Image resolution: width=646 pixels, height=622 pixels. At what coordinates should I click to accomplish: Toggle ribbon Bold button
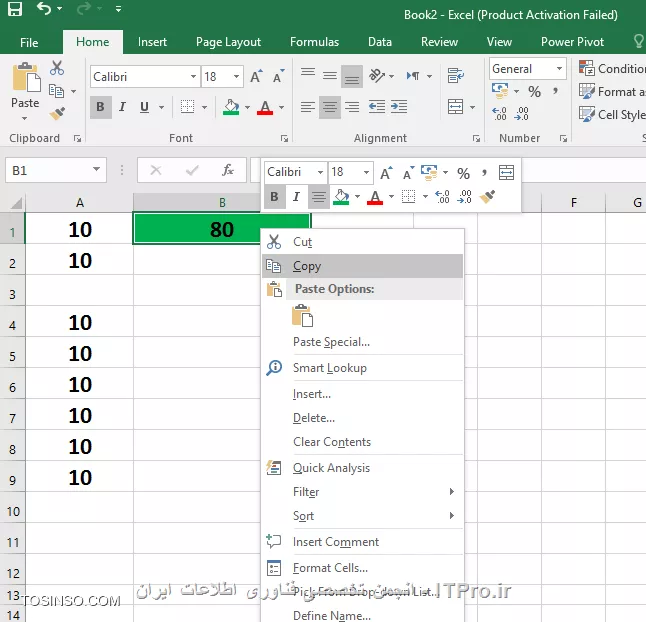(100, 107)
